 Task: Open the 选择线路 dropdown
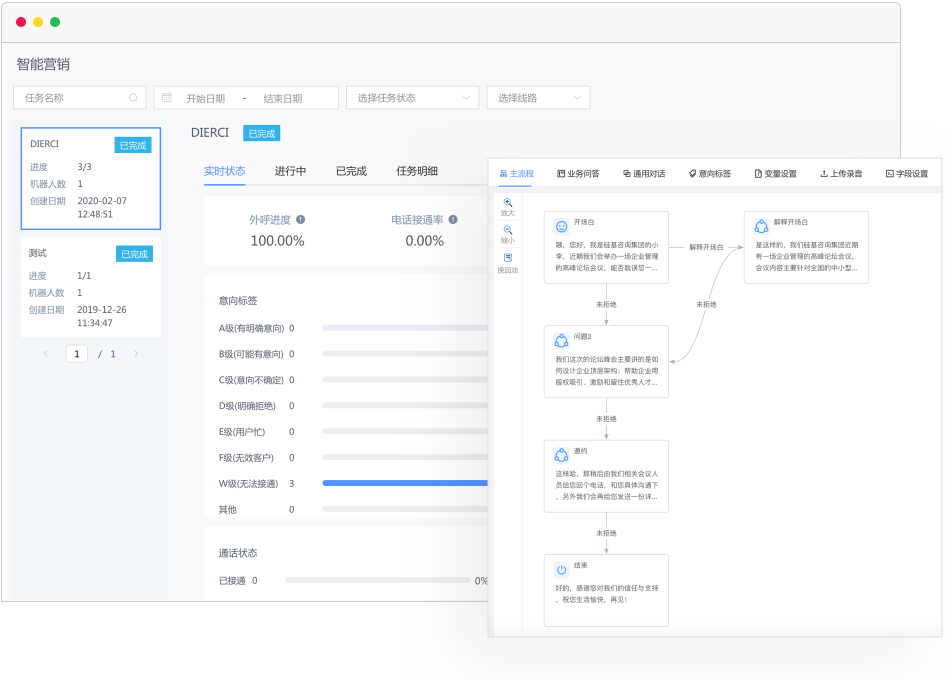[x=538, y=98]
